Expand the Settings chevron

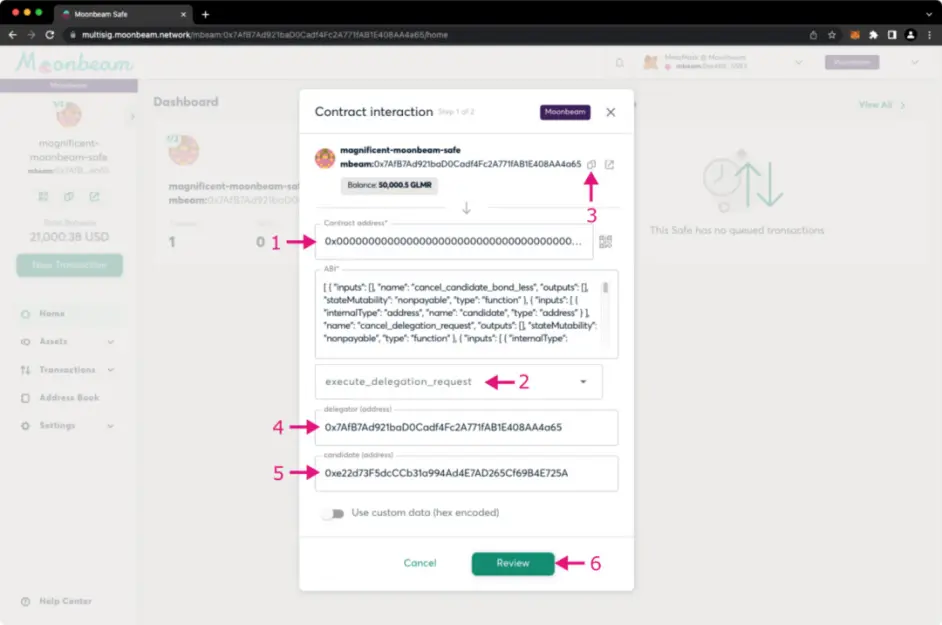coord(111,425)
